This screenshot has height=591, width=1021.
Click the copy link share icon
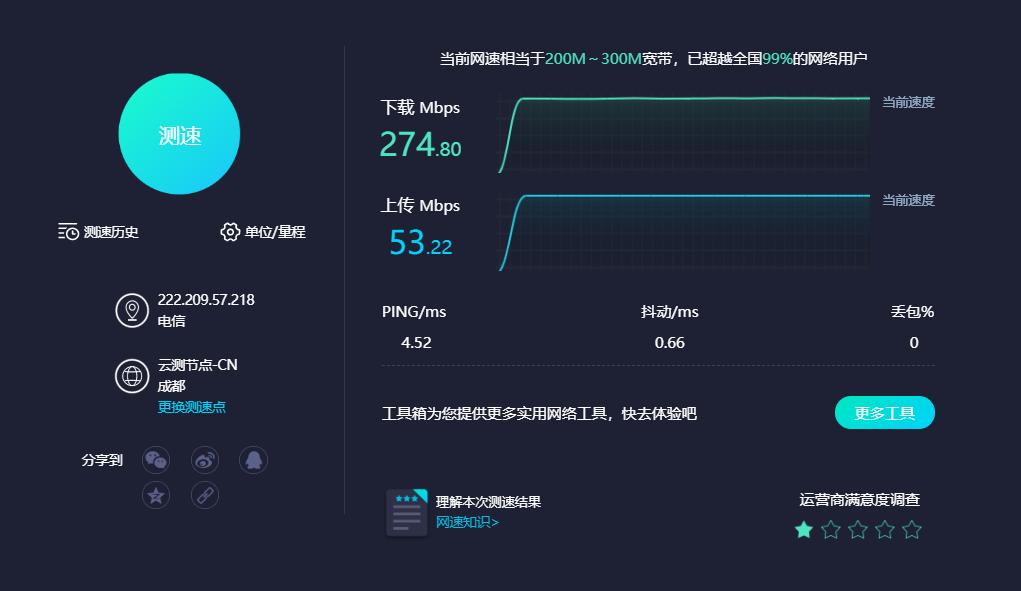tap(204, 495)
